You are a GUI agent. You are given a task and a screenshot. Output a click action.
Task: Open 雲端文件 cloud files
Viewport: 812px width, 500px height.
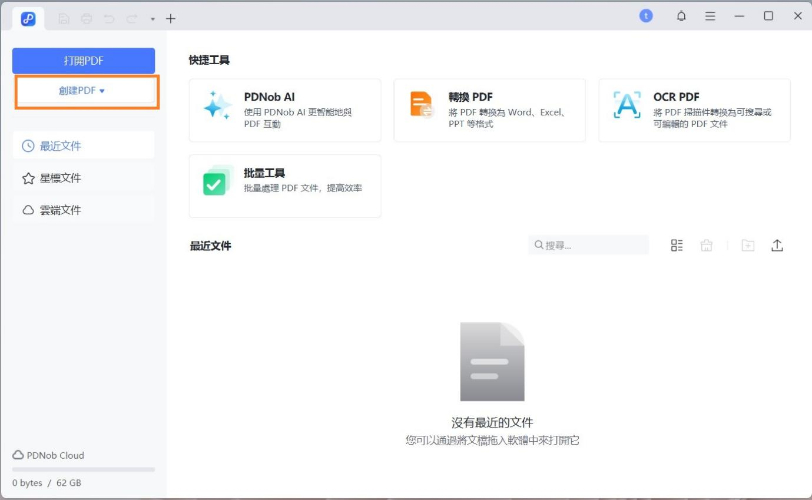pos(83,210)
